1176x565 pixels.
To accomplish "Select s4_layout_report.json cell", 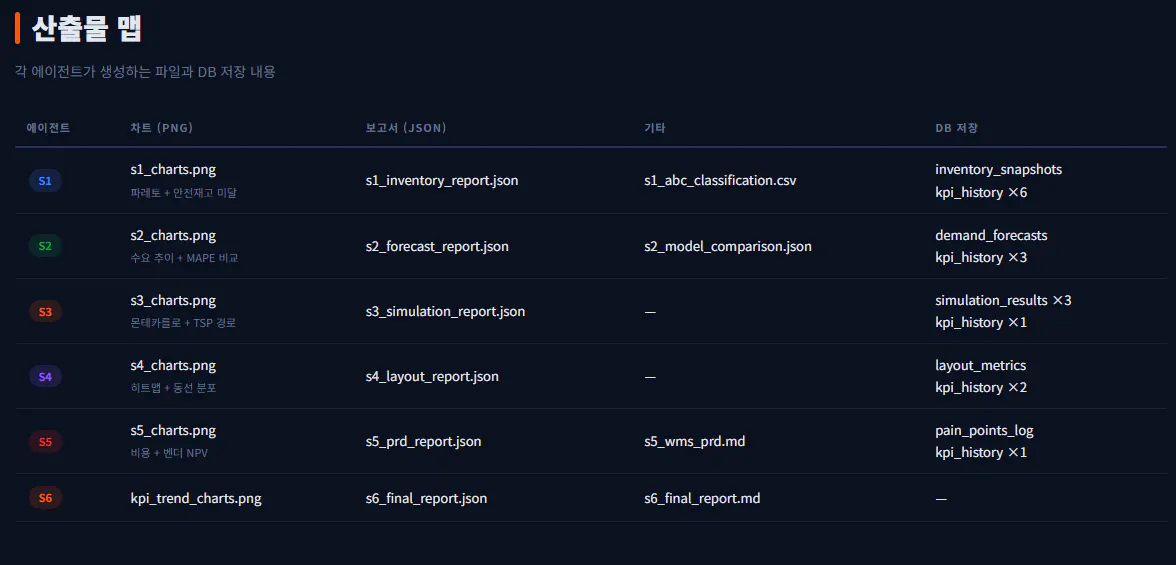I will pyautogui.click(x=432, y=377).
